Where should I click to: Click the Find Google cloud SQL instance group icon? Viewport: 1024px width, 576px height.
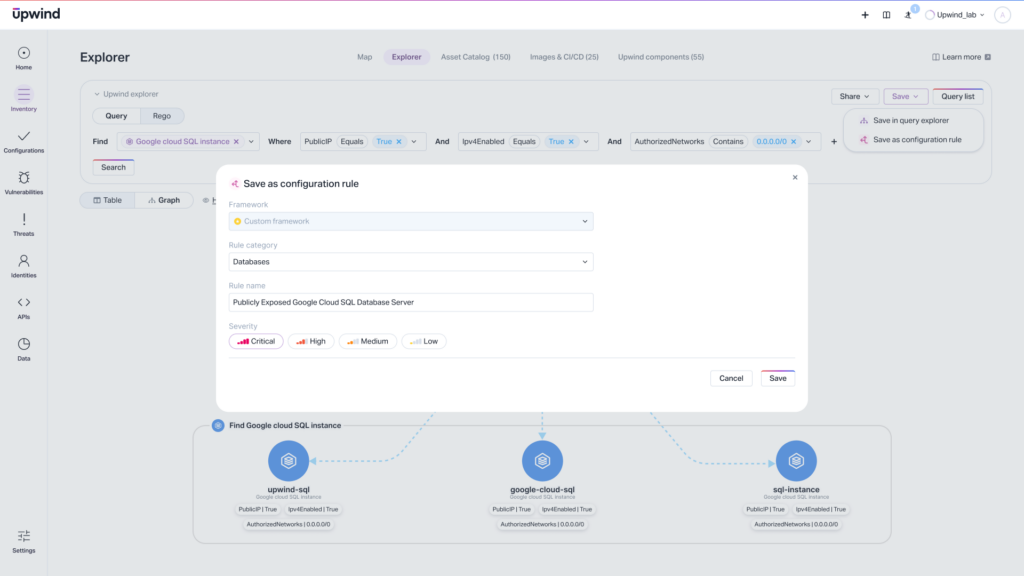tap(218, 425)
